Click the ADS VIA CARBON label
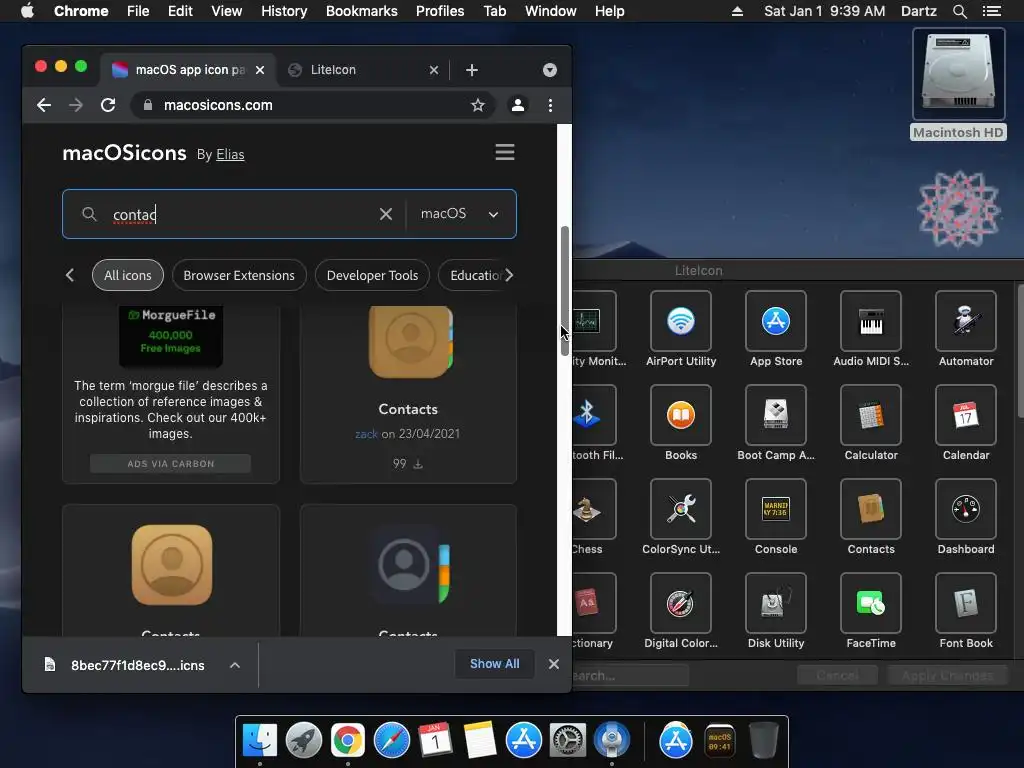Viewport: 1024px width, 768px height. pos(170,464)
